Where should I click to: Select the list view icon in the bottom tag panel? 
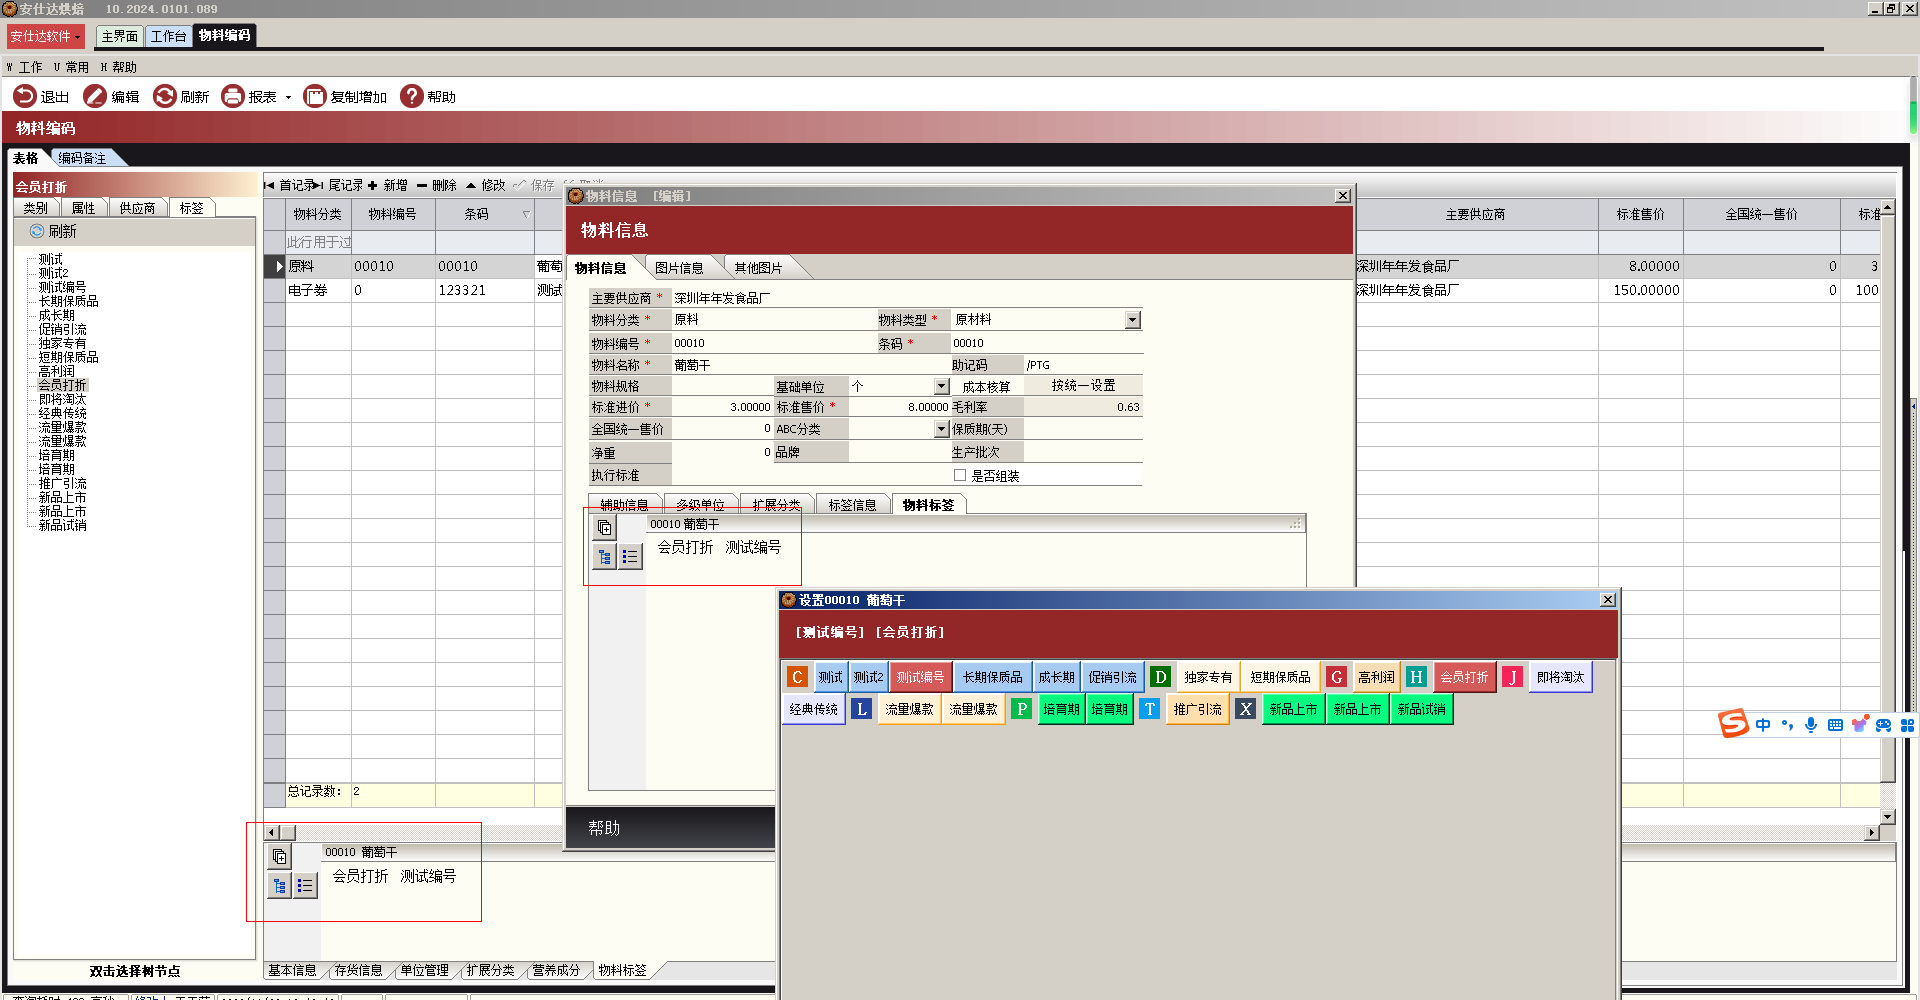coord(306,886)
